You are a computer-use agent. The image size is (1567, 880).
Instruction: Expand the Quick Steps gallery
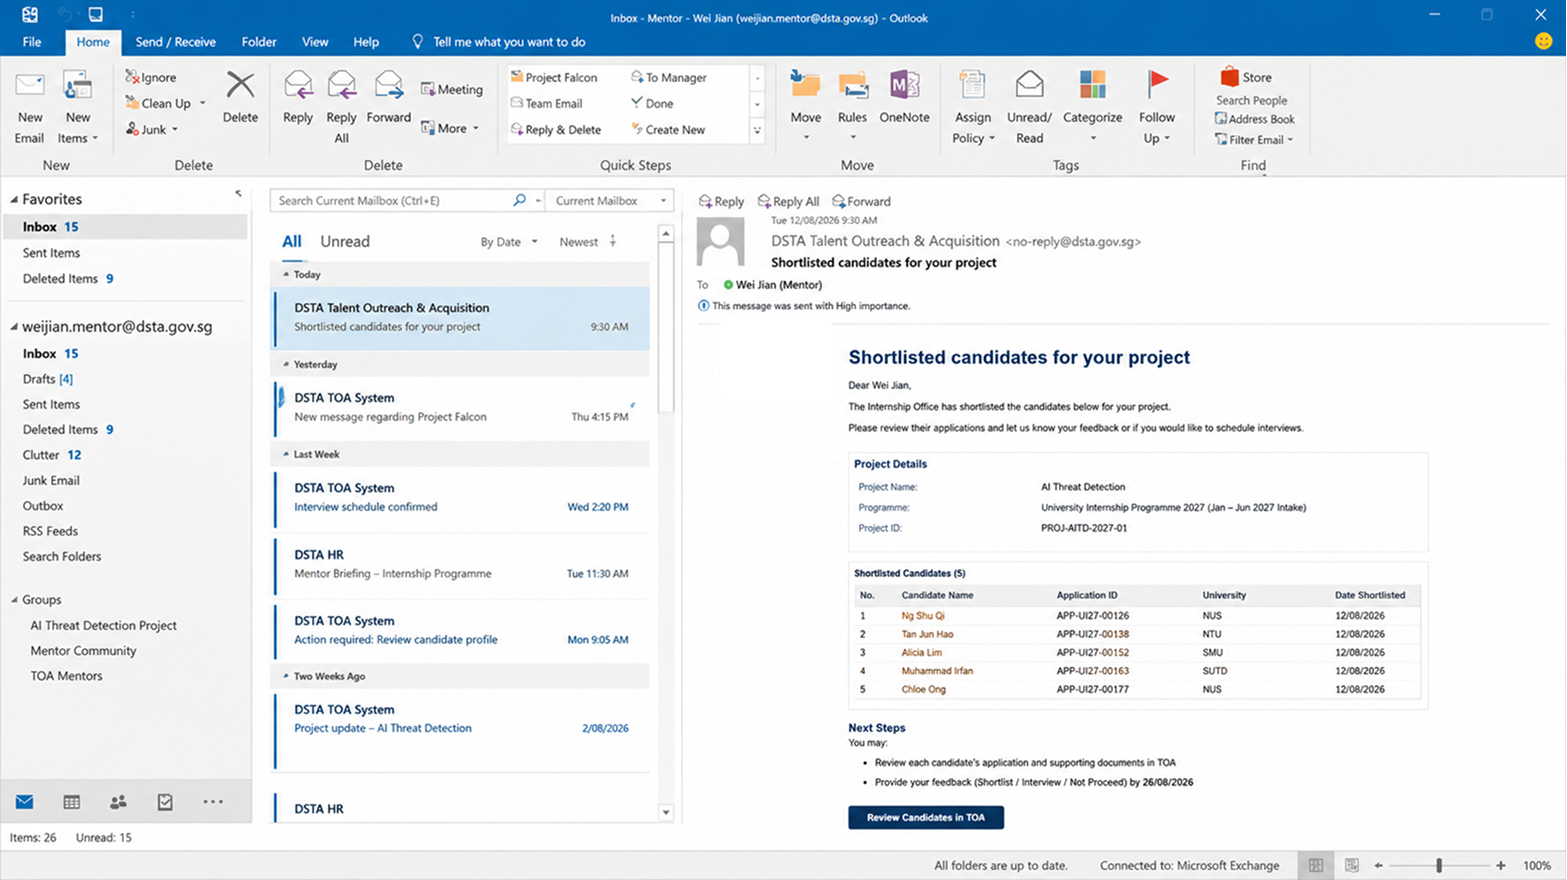757,130
